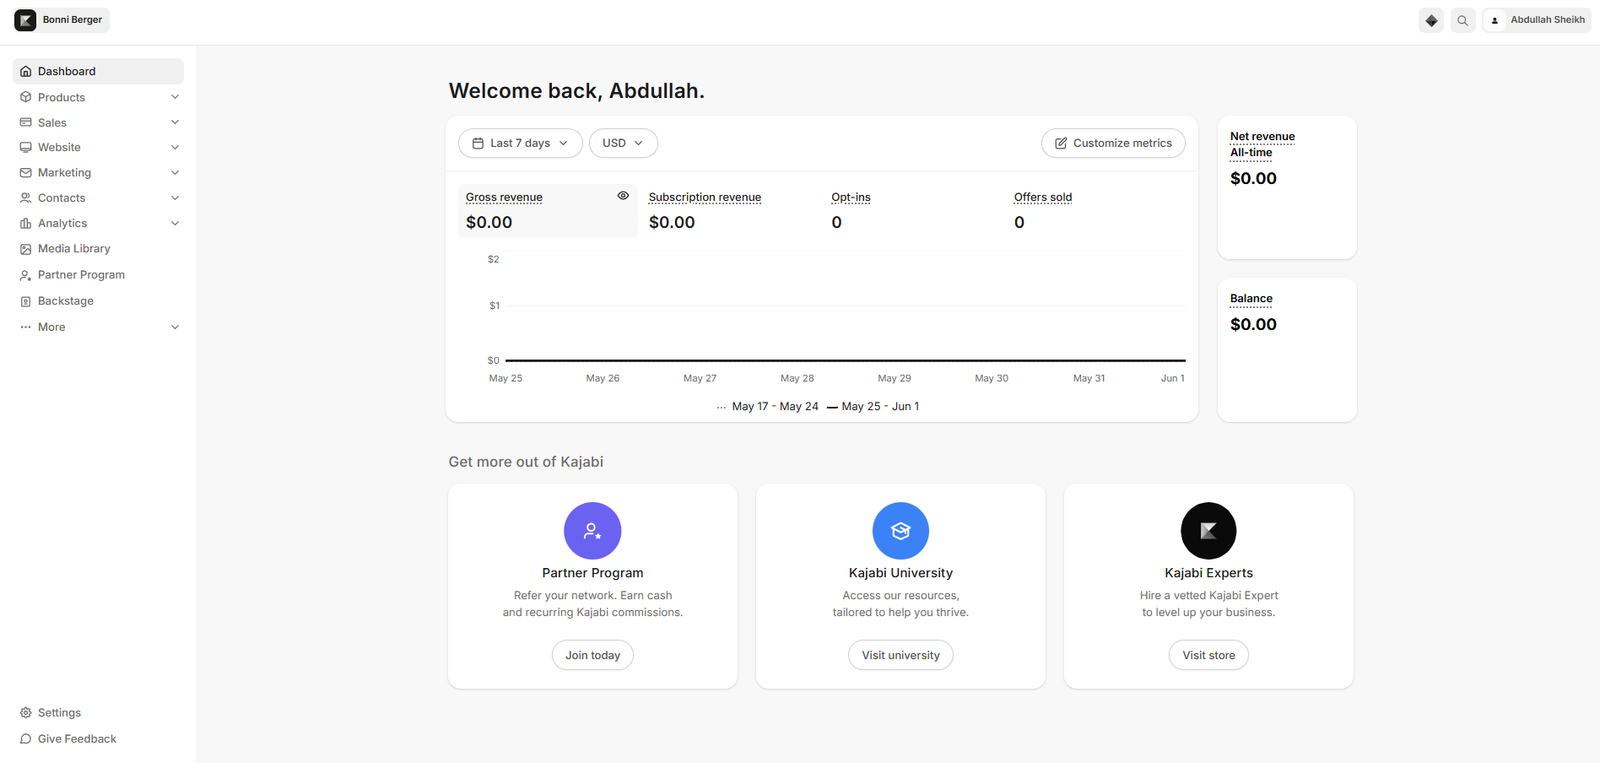Expand the Products sidebar chevron
This screenshot has height=763, width=1600.
175,97
